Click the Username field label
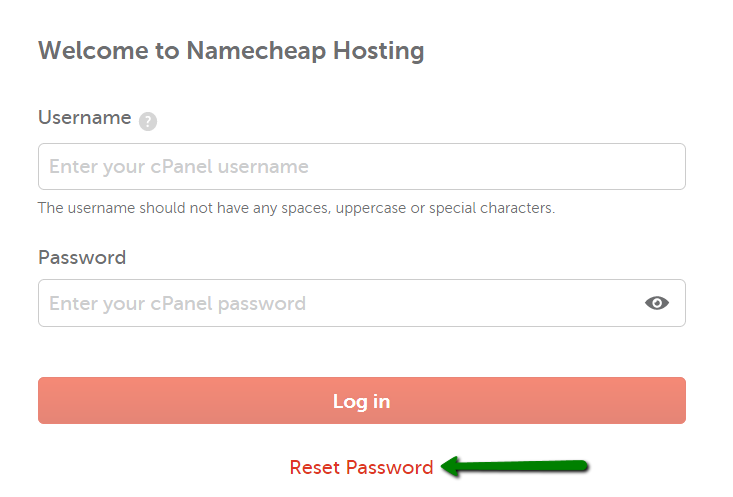The image size is (733, 497). tap(85, 117)
